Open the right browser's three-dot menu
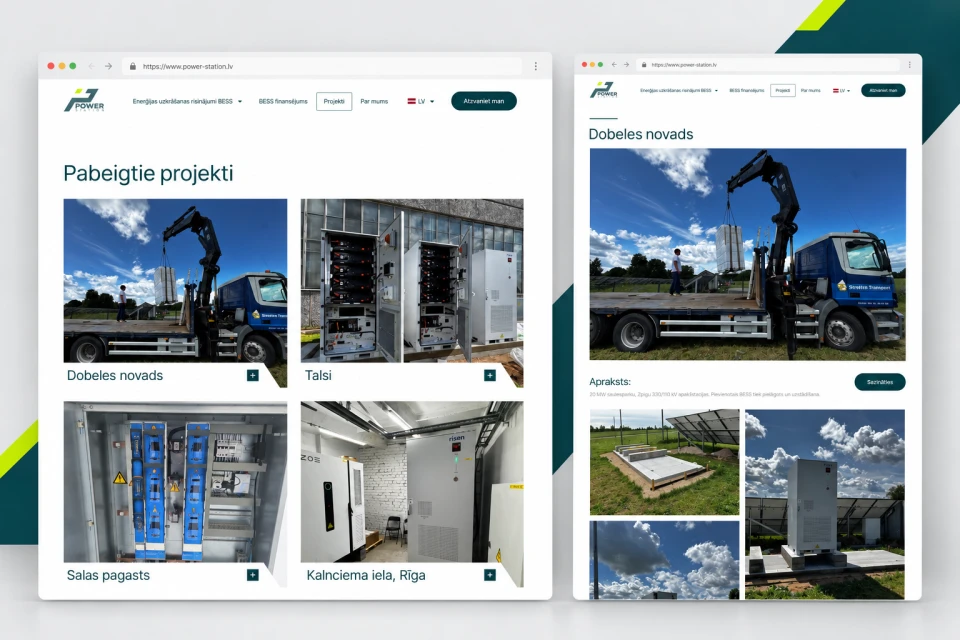960x640 pixels. pyautogui.click(x=910, y=64)
